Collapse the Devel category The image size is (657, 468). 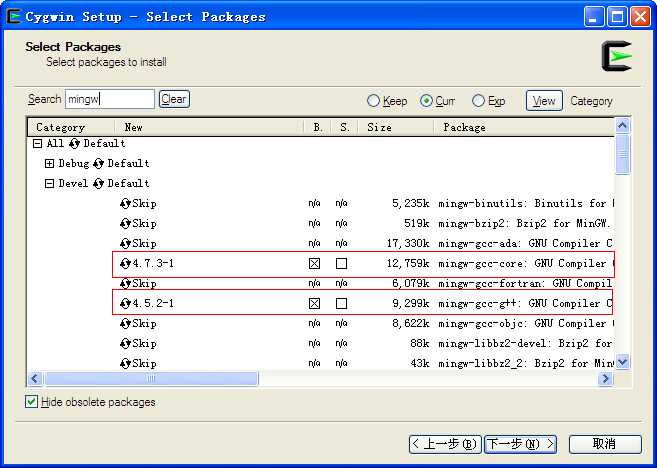[x=49, y=184]
